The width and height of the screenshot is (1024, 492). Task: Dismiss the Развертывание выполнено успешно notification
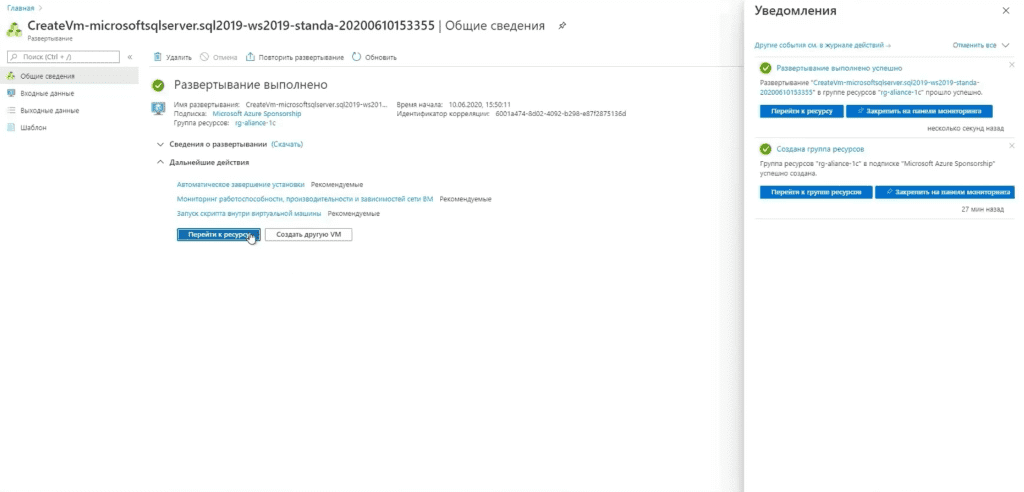pos(1012,64)
